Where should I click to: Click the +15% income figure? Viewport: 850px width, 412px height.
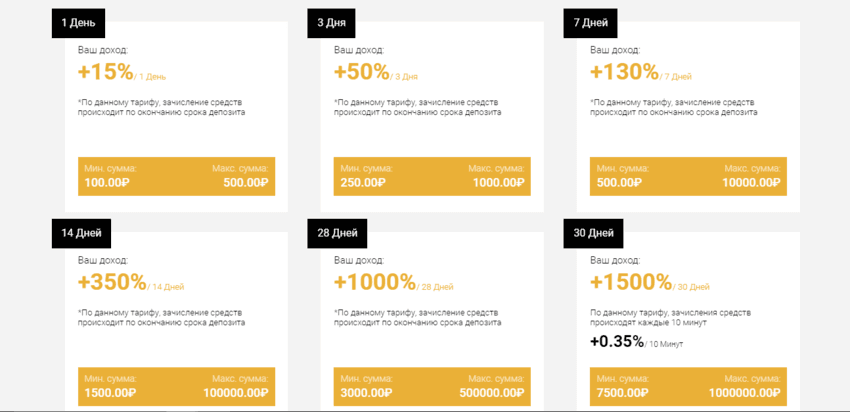point(105,72)
